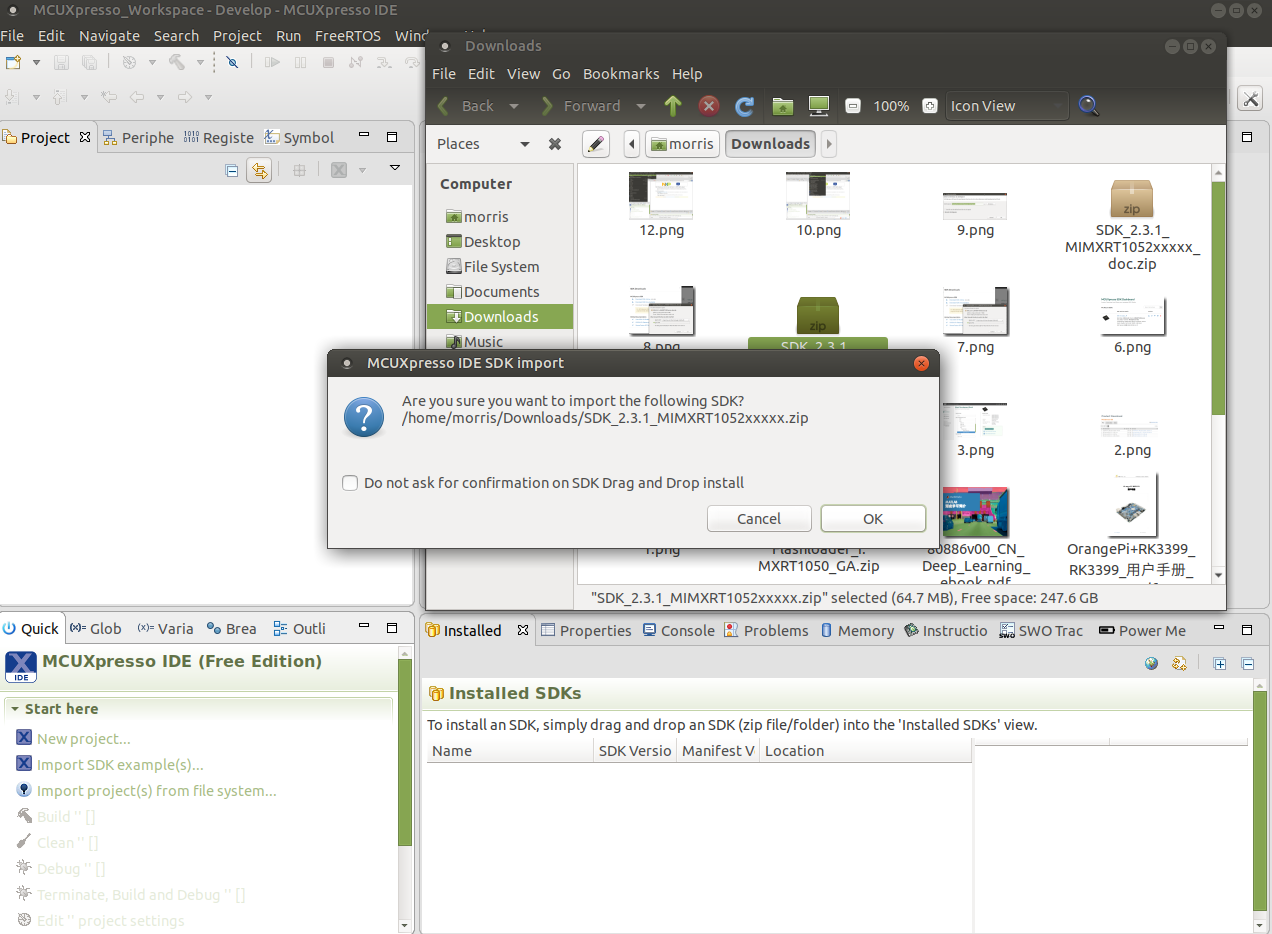Open the Build hammer dropdown arrow
The width and height of the screenshot is (1272, 934).
pos(200,62)
